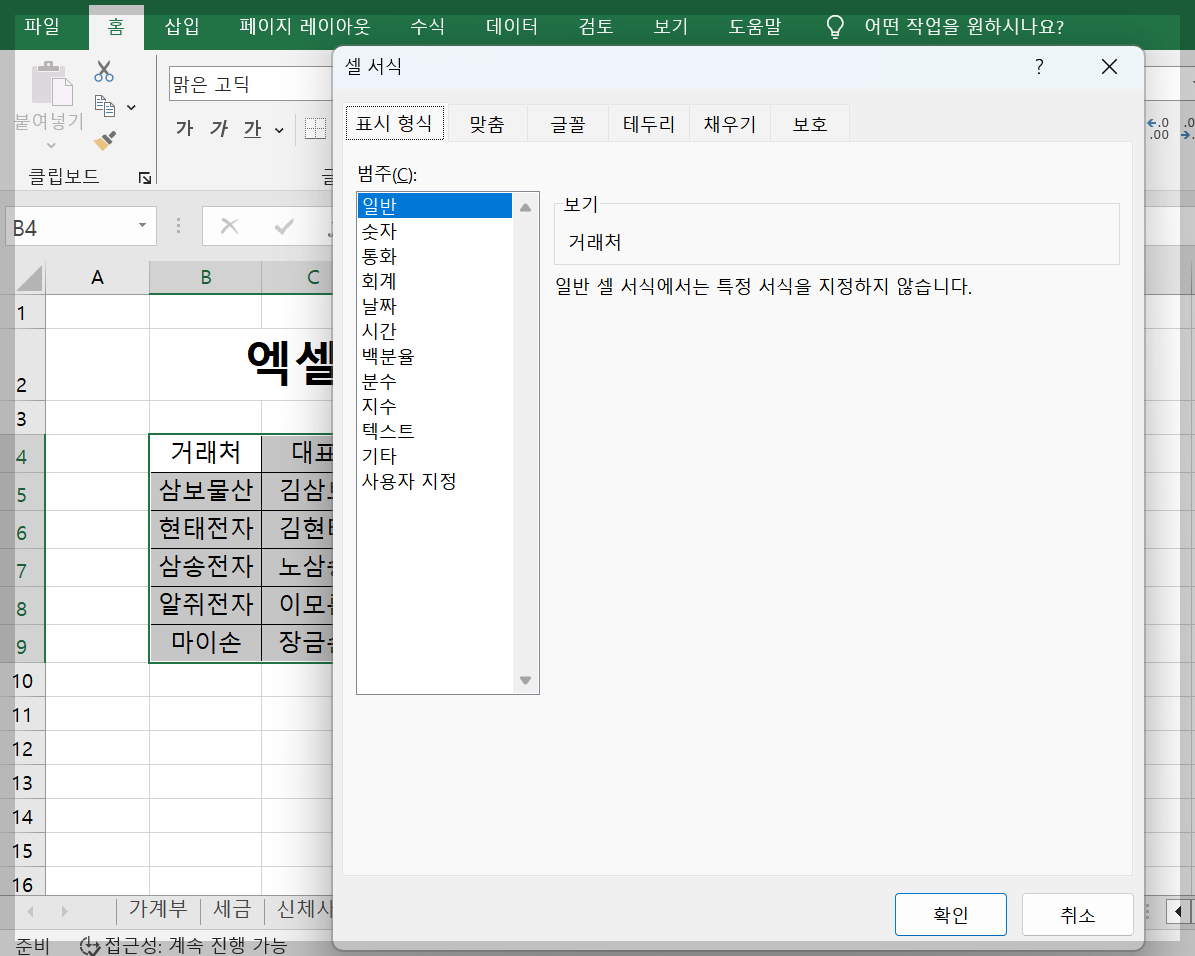Switch to the 데이터 ribbon tab
Image resolution: width=1195 pixels, height=956 pixels.
[x=511, y=28]
